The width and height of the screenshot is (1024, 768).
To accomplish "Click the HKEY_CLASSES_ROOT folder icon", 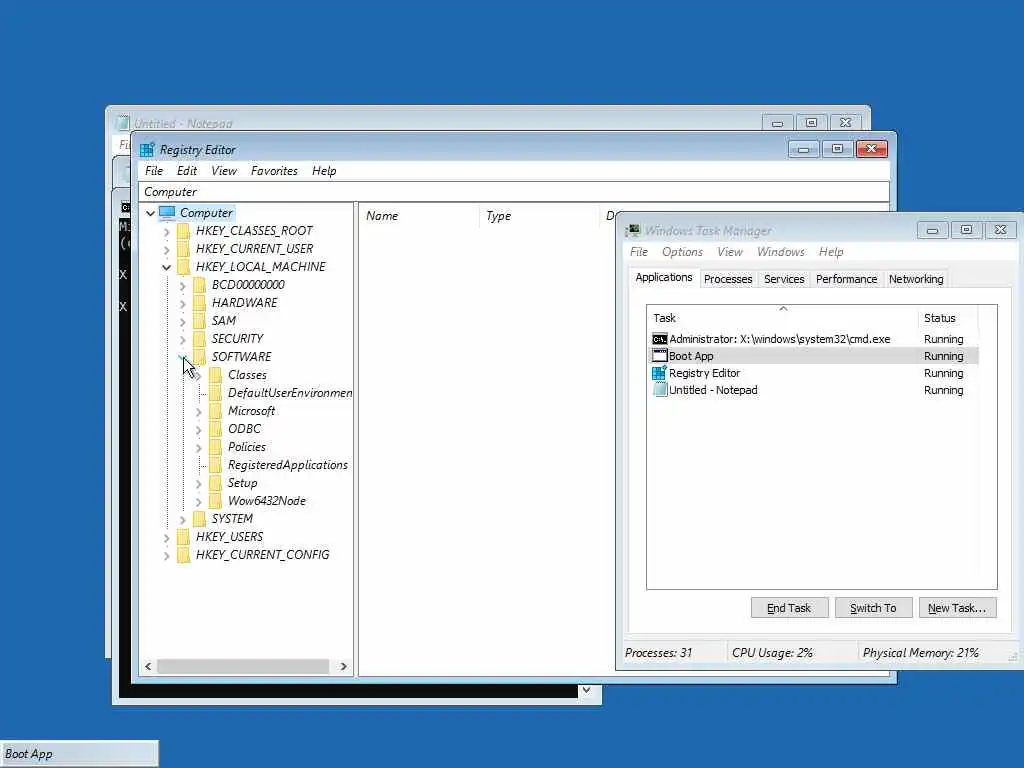I will pyautogui.click(x=184, y=231).
